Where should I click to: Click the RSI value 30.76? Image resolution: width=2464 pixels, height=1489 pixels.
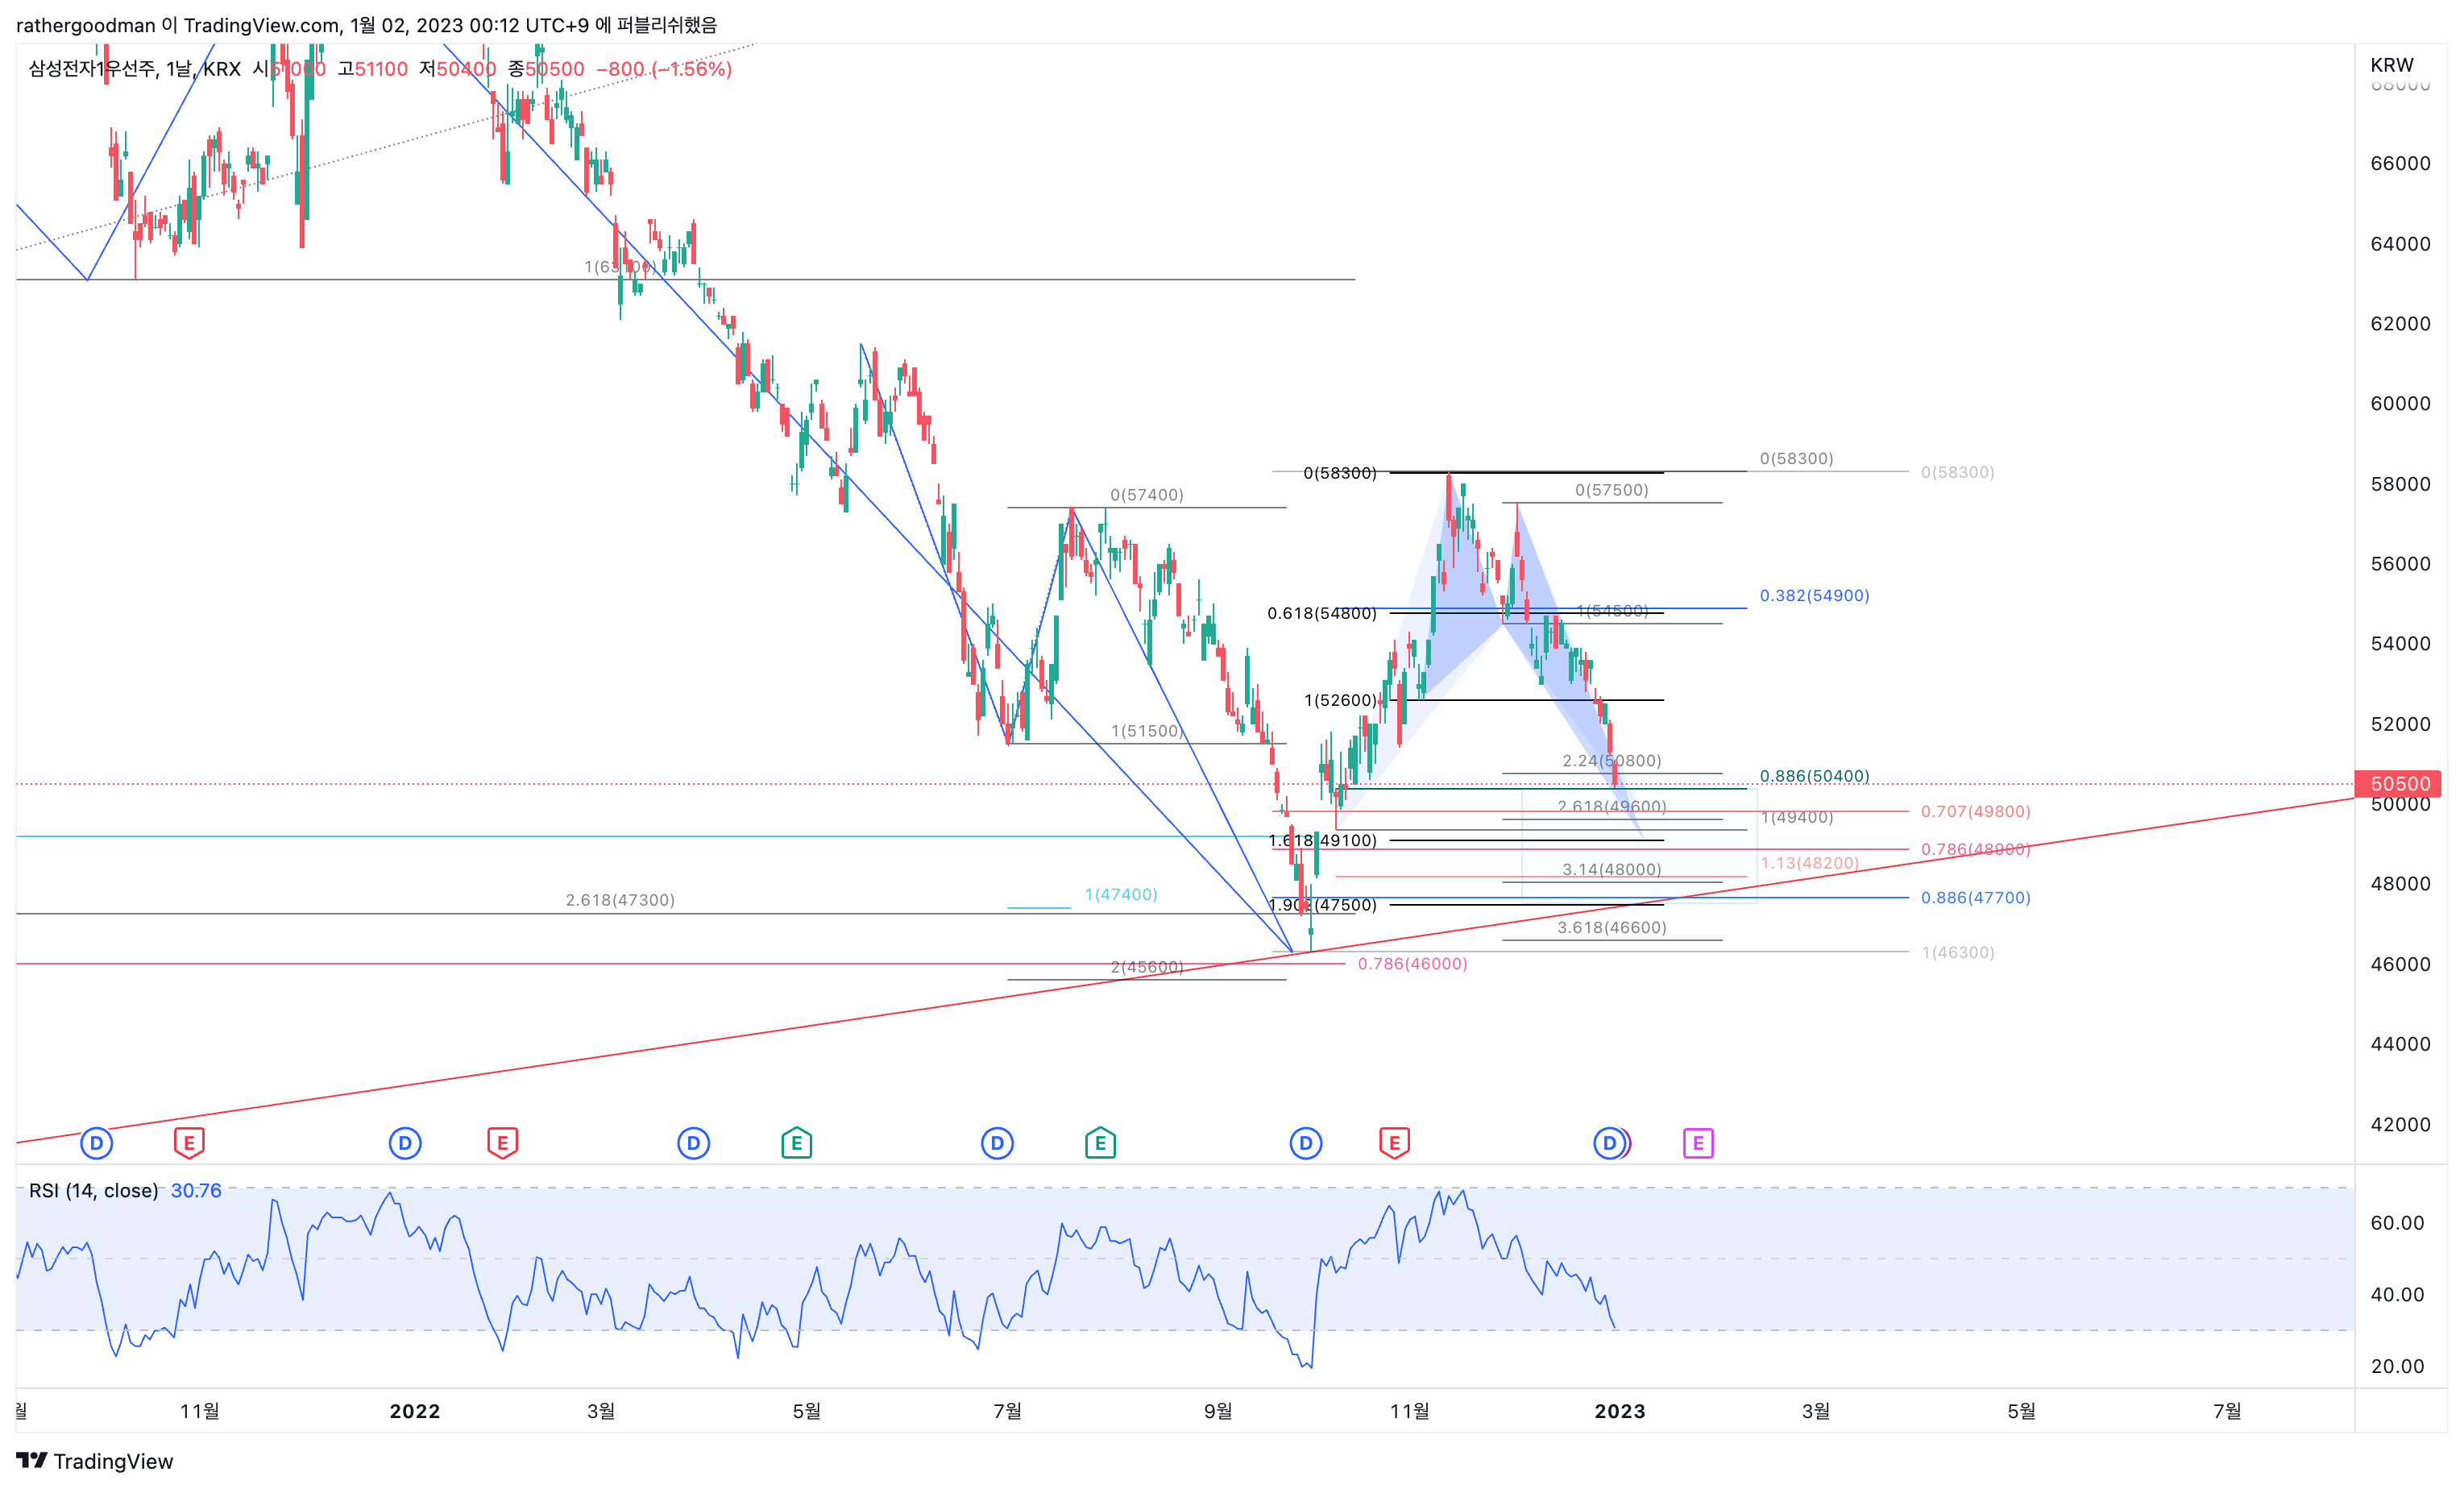196,1190
